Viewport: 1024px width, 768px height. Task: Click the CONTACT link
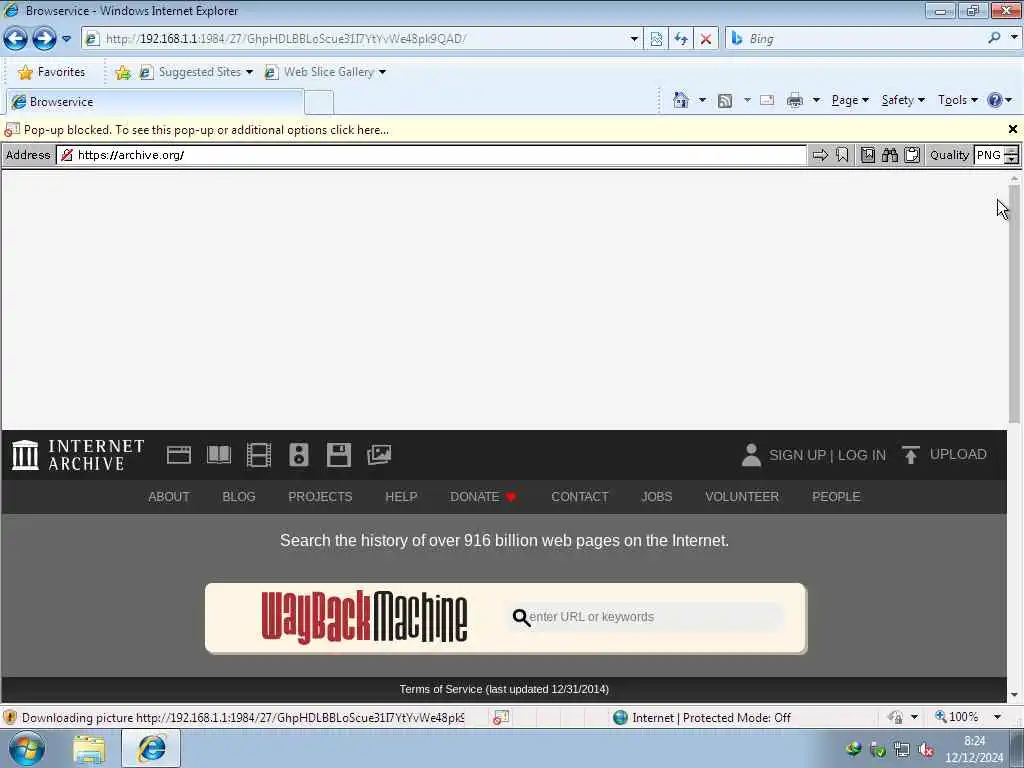579,496
